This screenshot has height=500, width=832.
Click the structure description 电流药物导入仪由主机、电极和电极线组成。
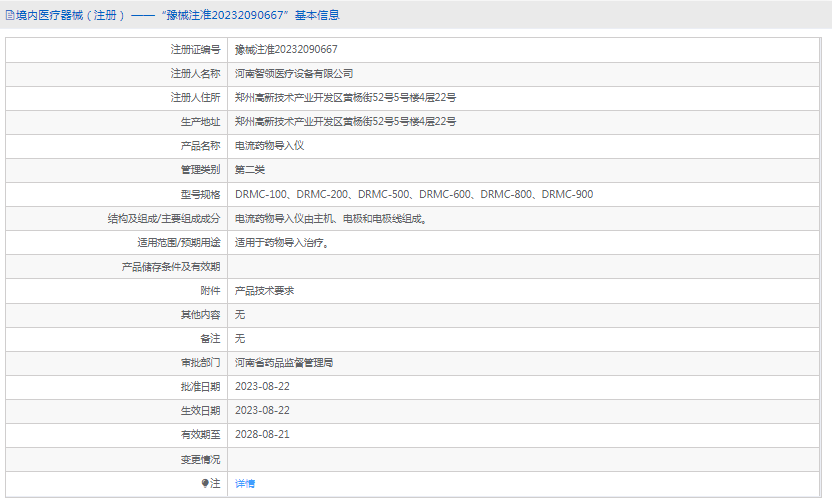pos(332,219)
